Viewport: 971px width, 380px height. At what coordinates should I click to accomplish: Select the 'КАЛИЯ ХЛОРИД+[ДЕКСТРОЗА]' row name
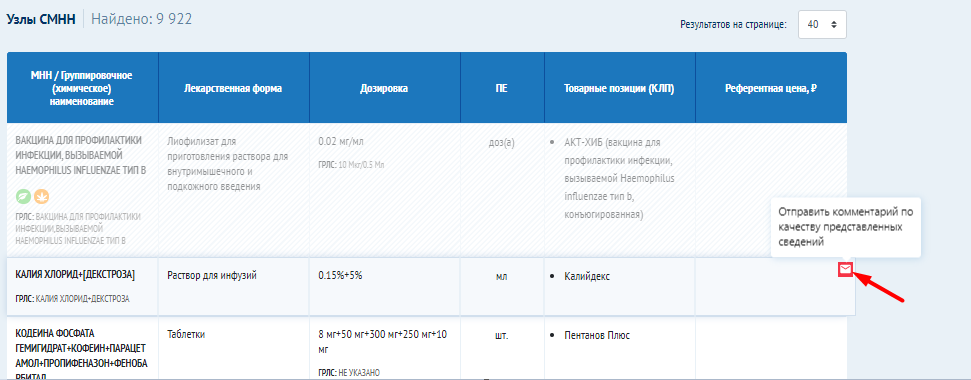pos(75,275)
